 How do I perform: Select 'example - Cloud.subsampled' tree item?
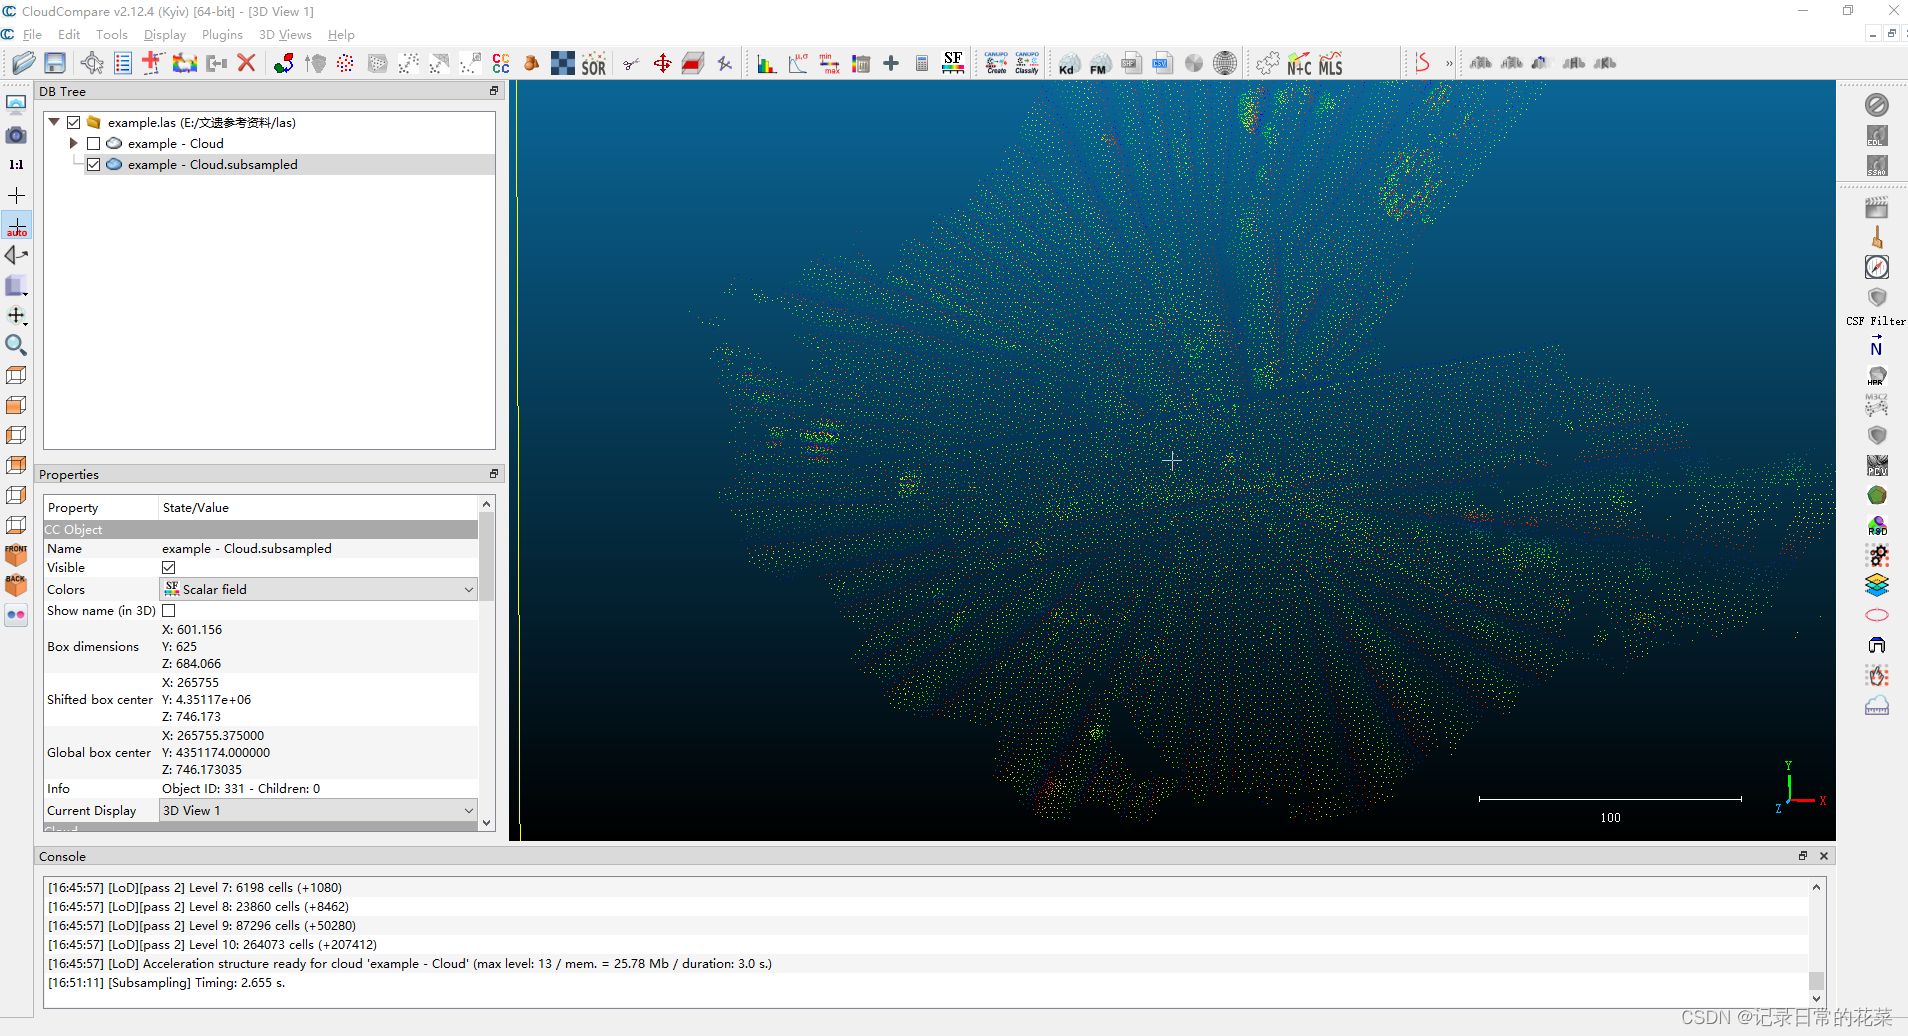(x=212, y=164)
